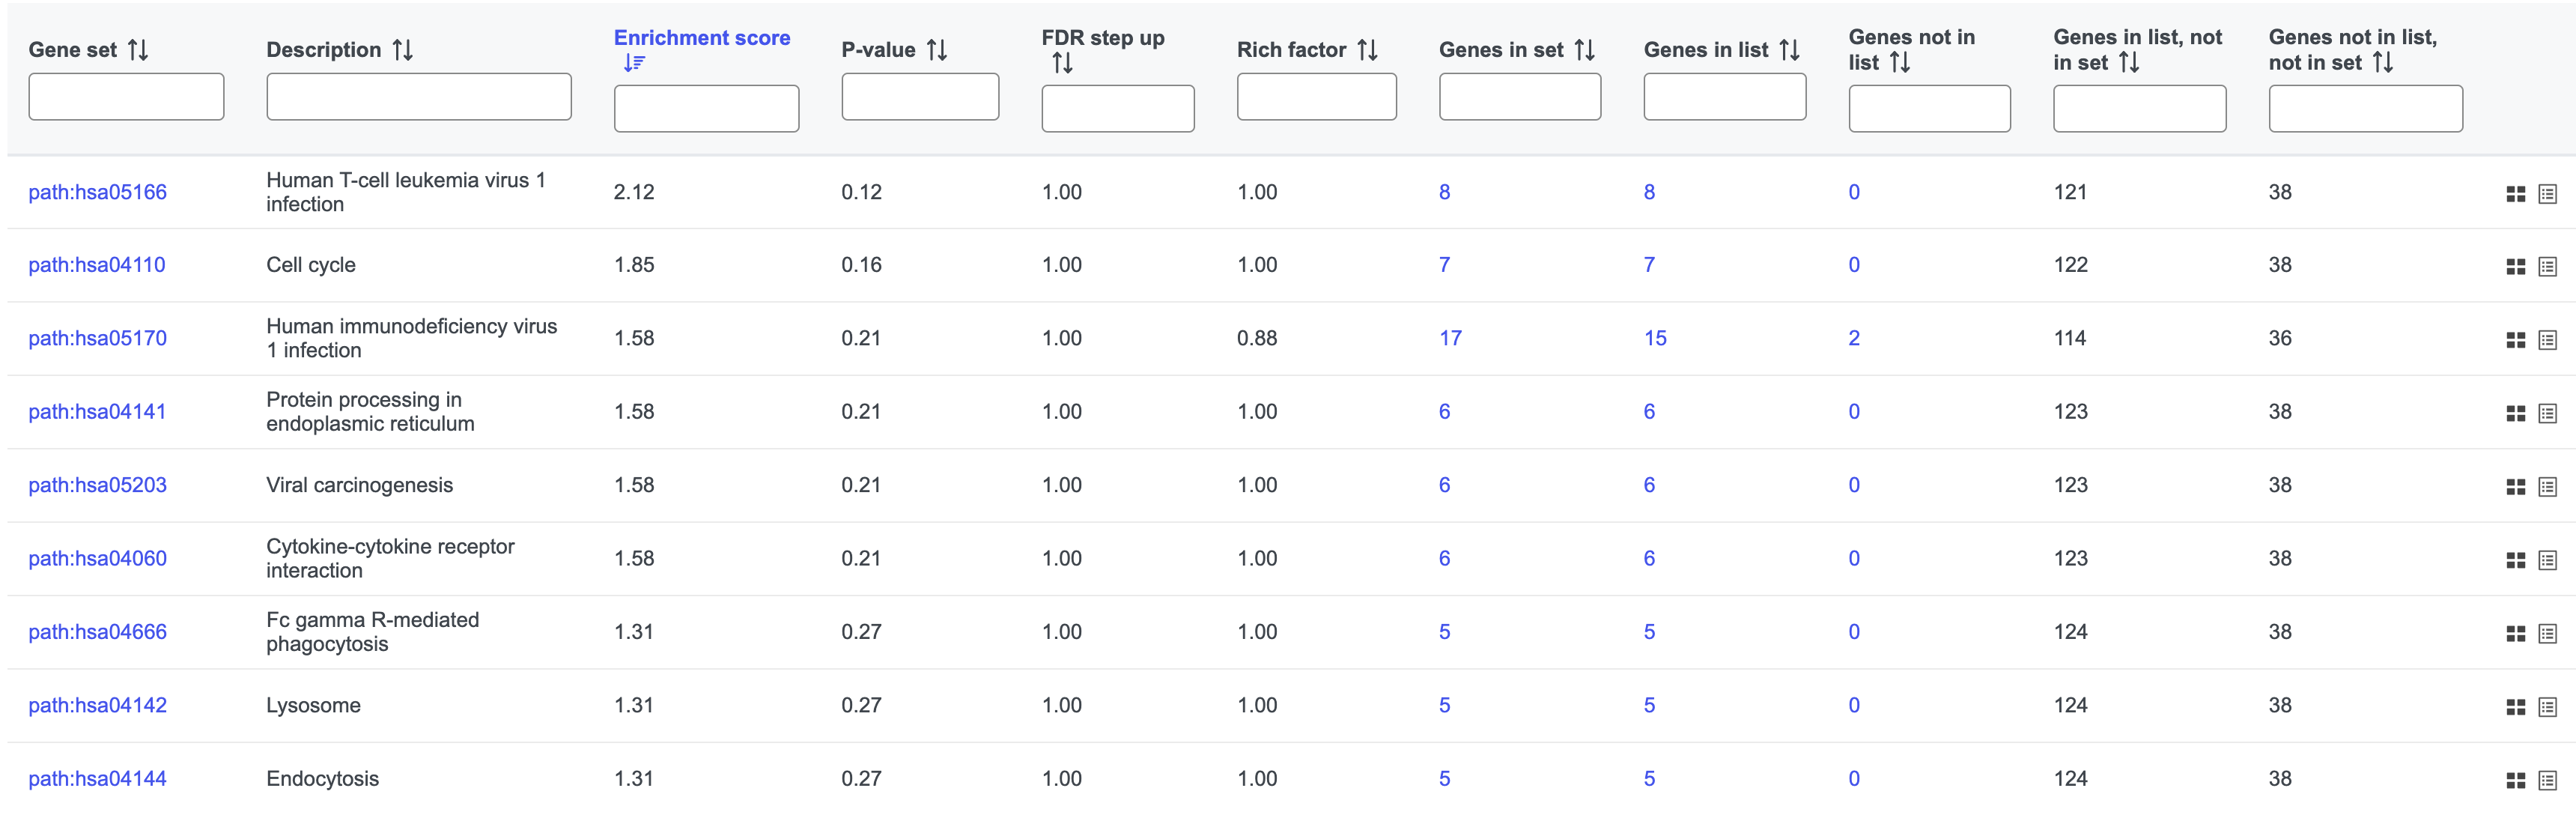Sort by the Genes in set column
2576x815 pixels.
point(1584,50)
